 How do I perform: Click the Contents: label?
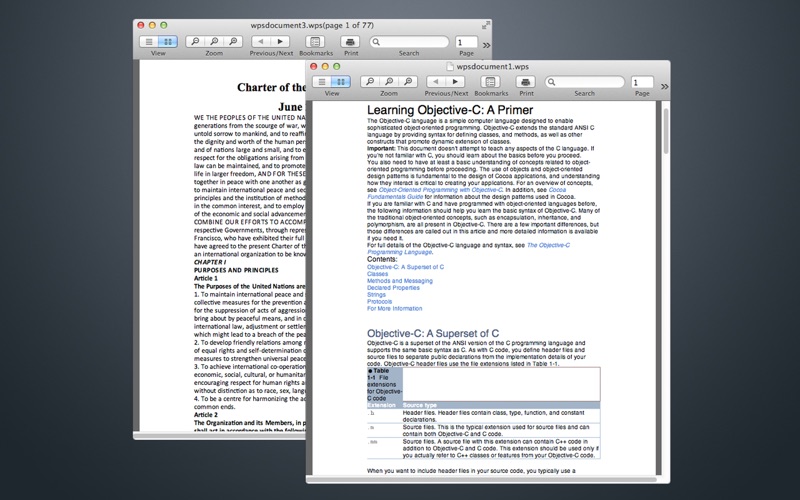[382, 259]
